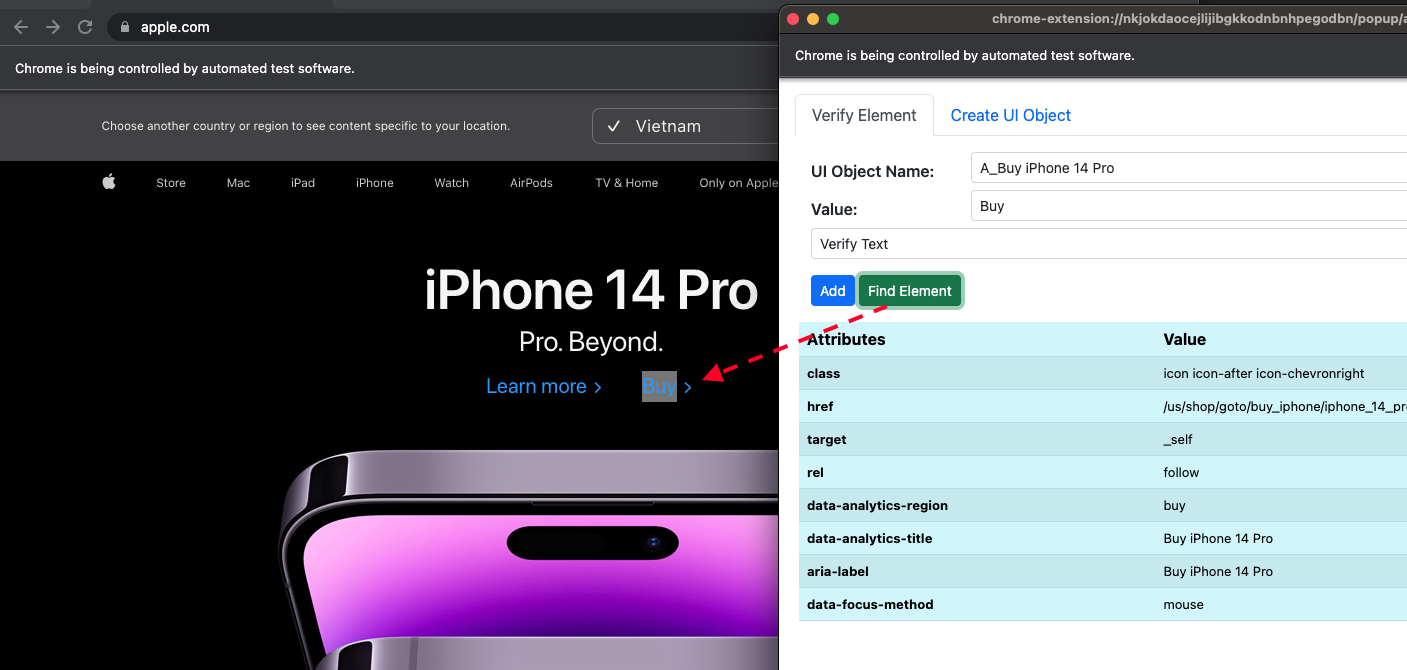The width and height of the screenshot is (1407, 670).
Task: Open the iPhone navigation item
Action: 375,183
